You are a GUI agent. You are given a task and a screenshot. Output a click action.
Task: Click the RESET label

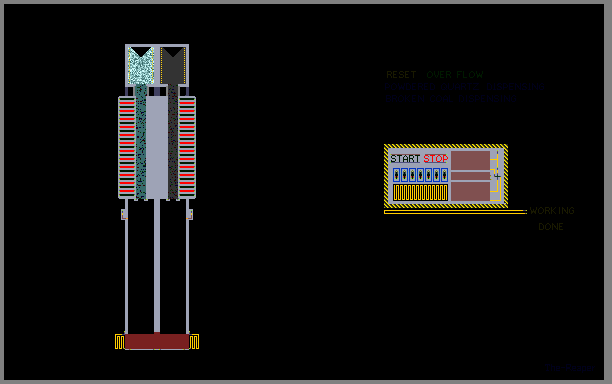[401, 75]
